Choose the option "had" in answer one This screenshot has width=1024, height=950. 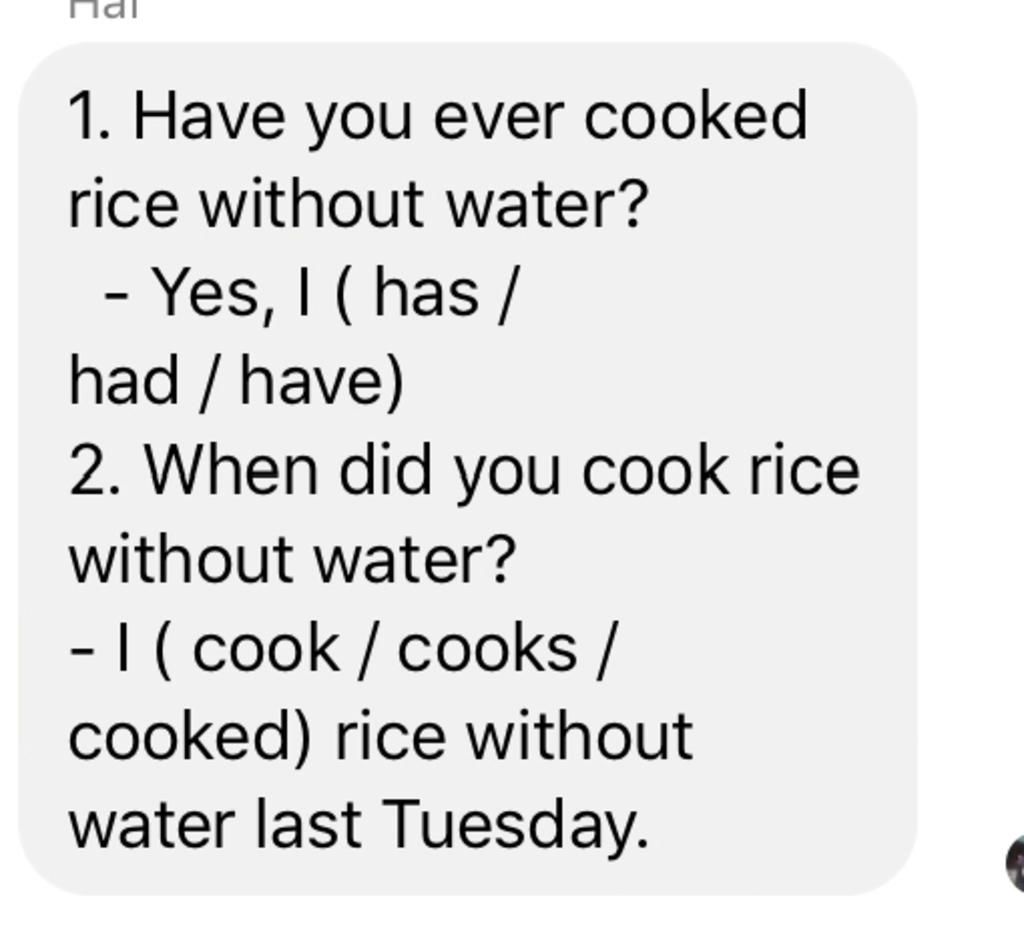(x=123, y=381)
